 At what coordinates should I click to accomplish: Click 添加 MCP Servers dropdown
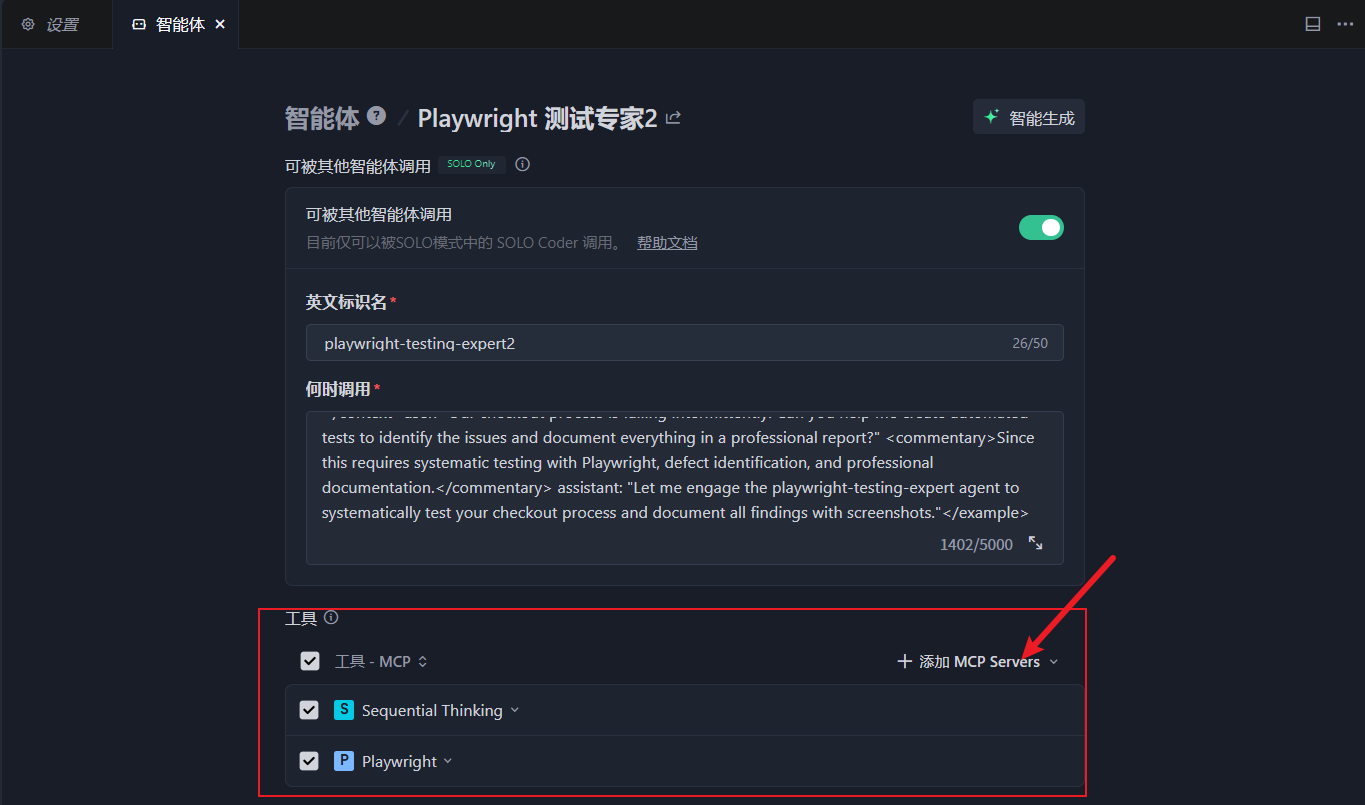[977, 661]
